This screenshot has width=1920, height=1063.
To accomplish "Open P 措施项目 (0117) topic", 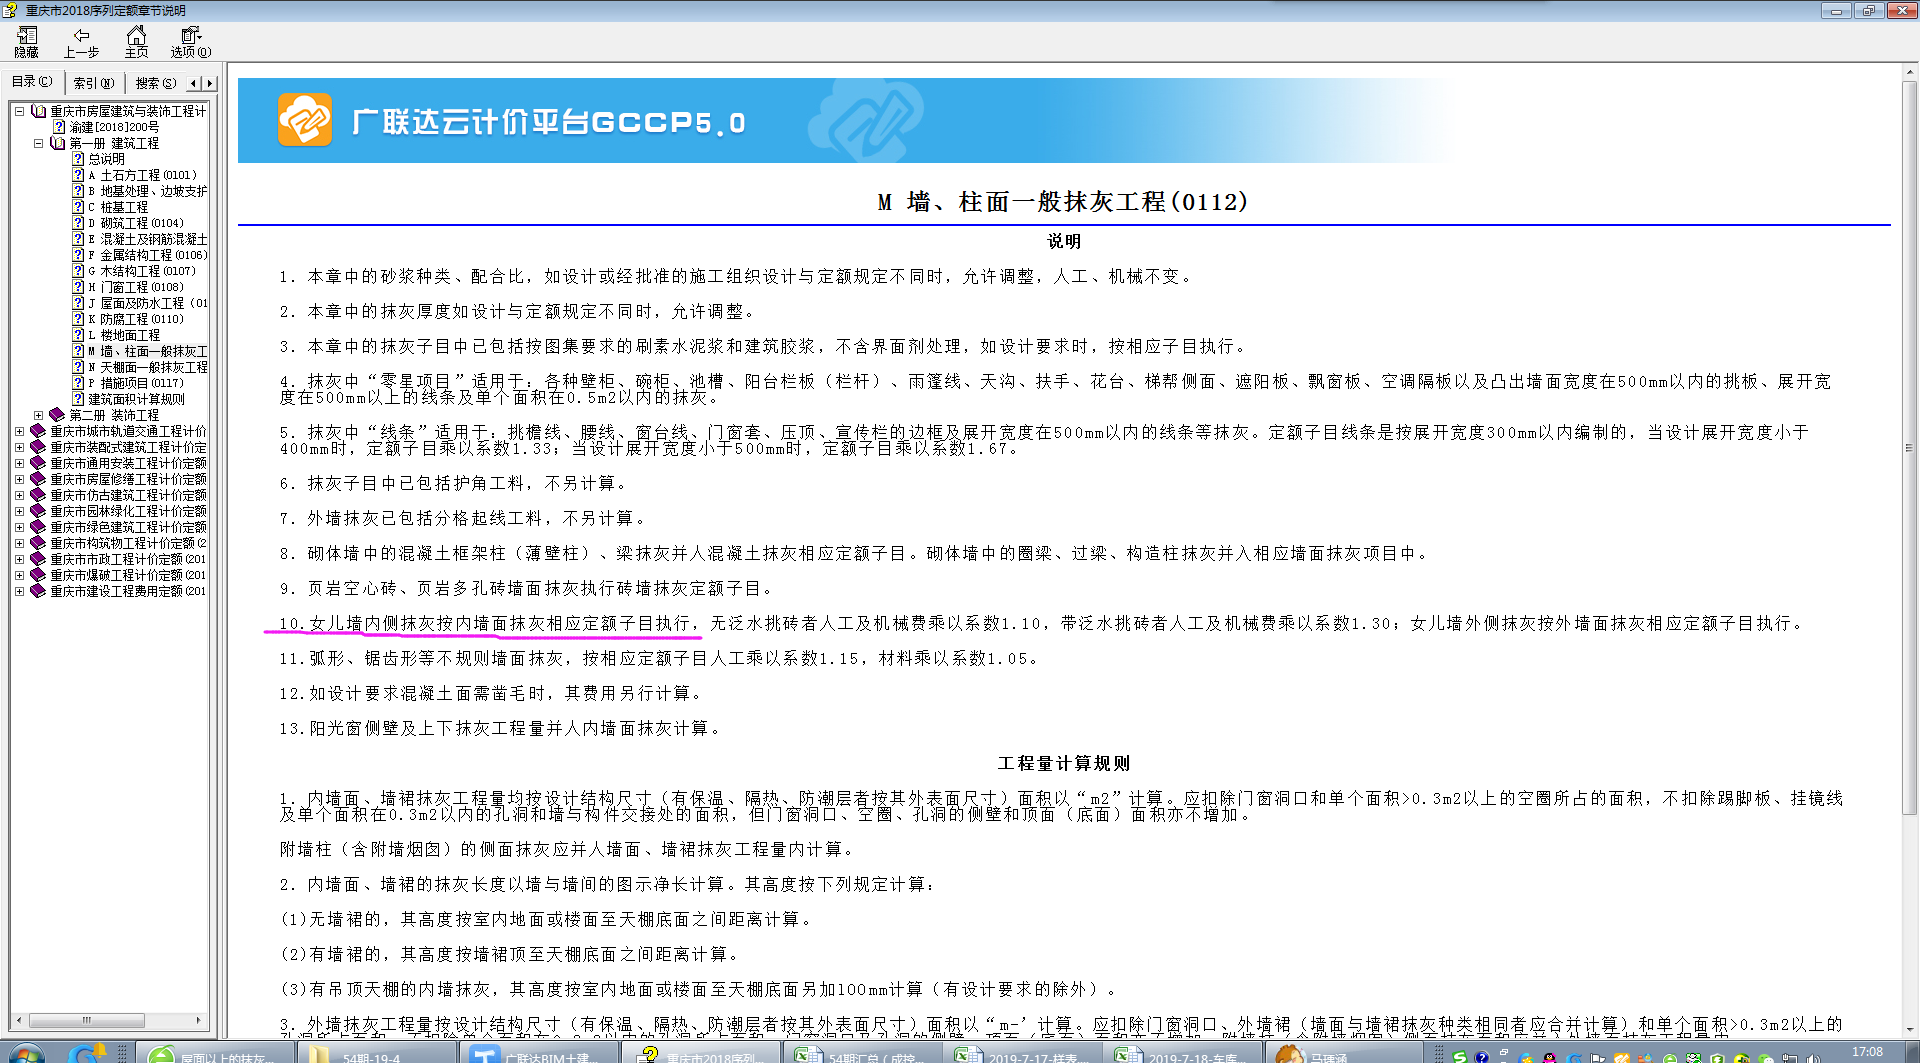I will 136,383.
